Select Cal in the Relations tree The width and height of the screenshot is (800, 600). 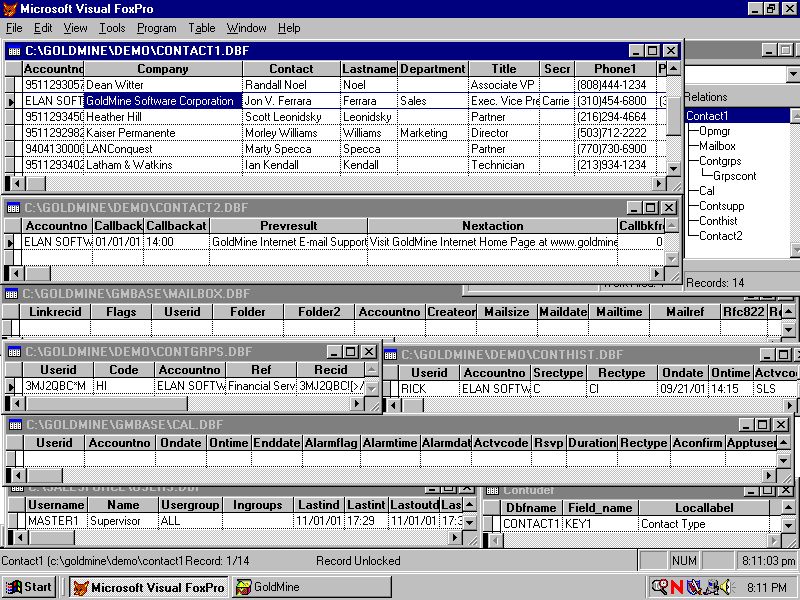coord(707,191)
